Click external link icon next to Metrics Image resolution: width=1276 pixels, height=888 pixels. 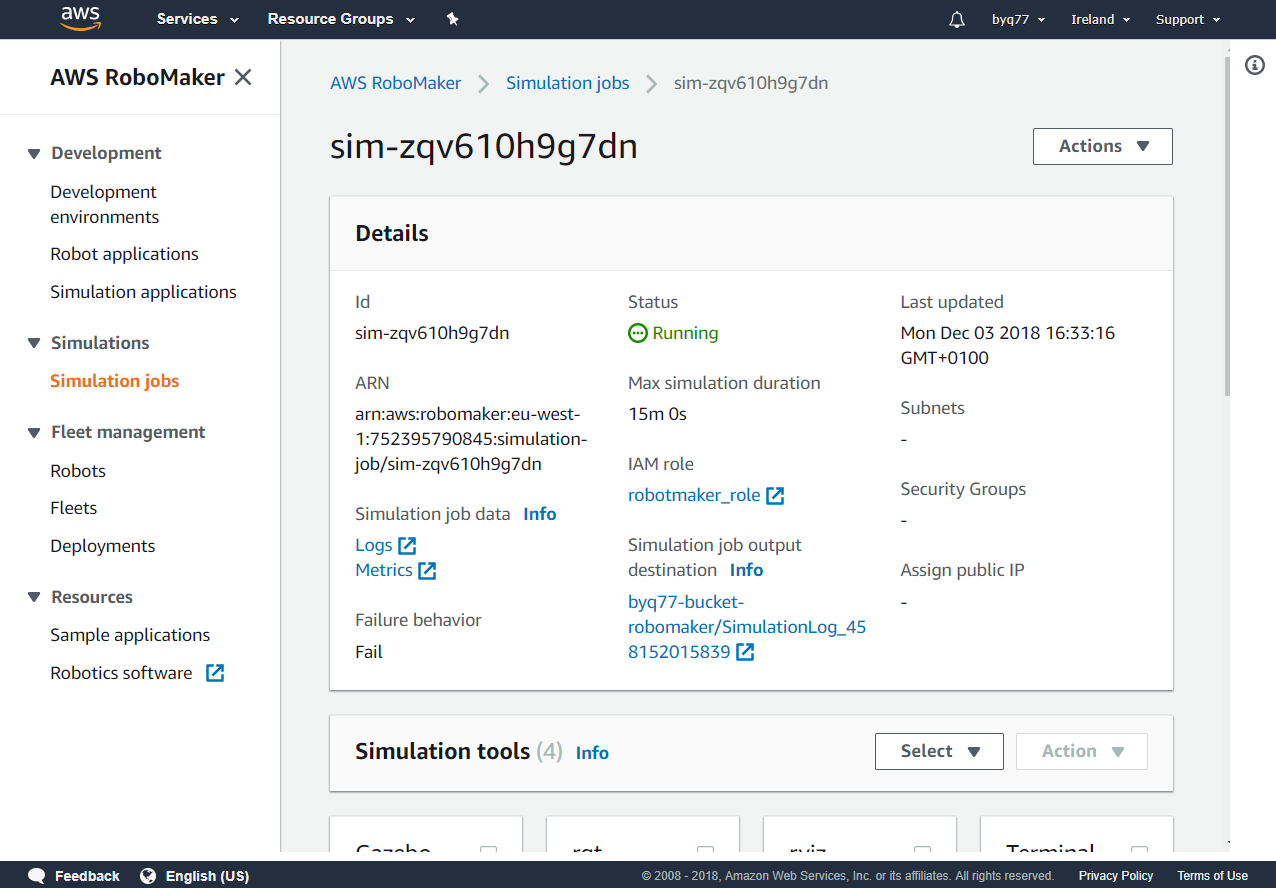[x=427, y=570]
